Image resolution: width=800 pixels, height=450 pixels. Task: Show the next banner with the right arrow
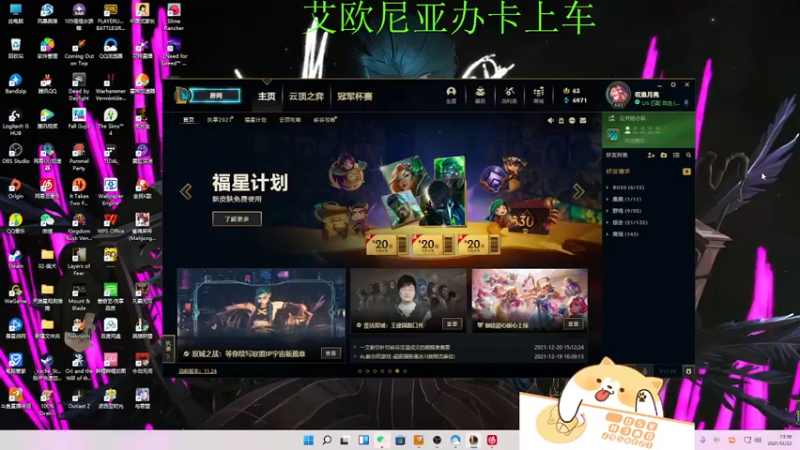coord(579,191)
